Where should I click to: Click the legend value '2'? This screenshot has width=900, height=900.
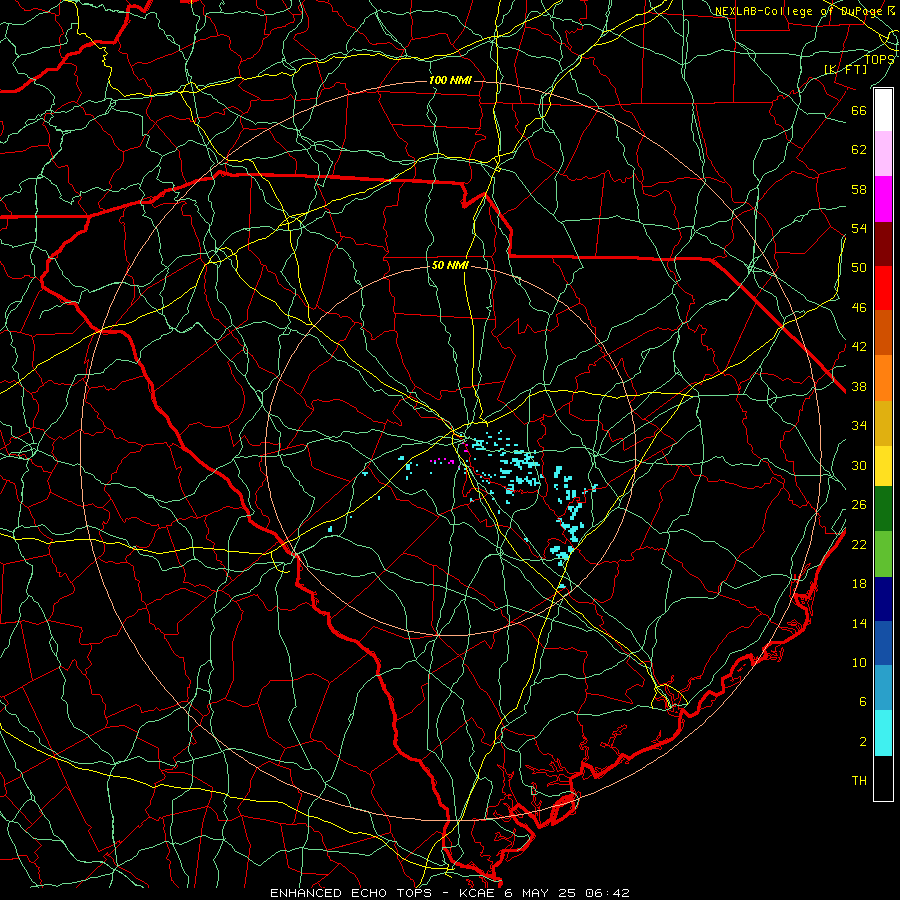point(863,742)
